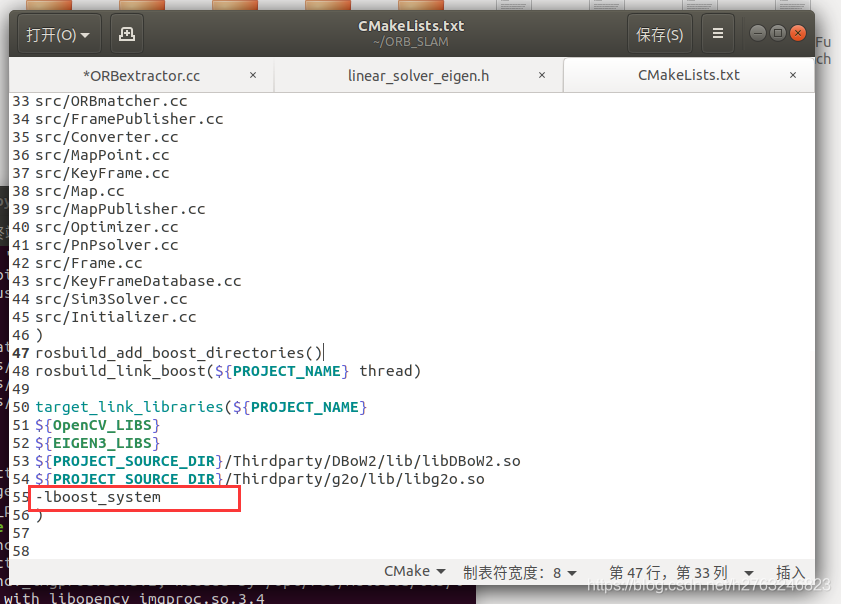Viewport: 841px width, 604px height.
Task: Select the CMakeLists.txt tab
Action: tap(689, 75)
